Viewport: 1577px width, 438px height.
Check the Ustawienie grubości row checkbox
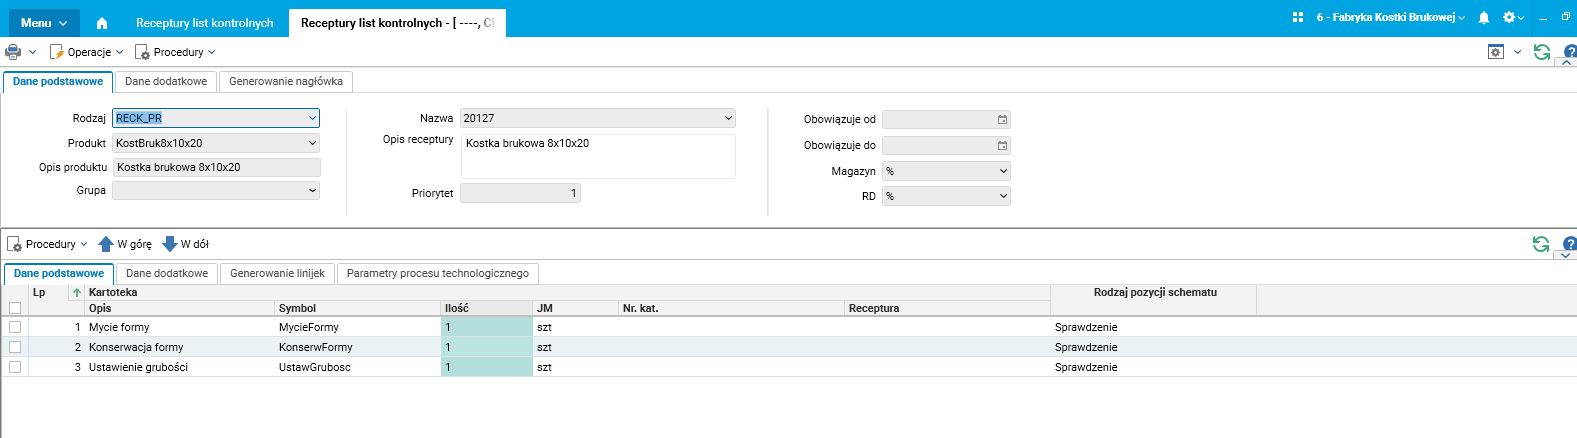tap(15, 367)
